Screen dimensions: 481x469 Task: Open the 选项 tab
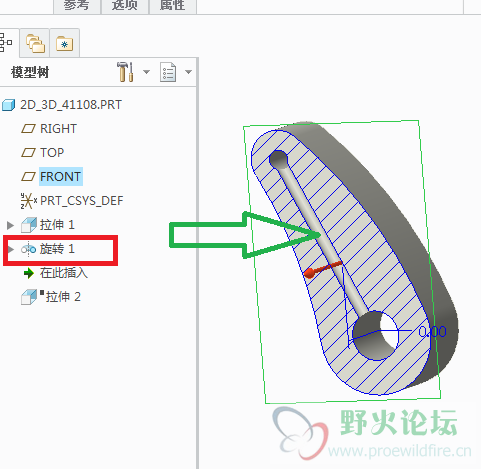click(x=124, y=5)
